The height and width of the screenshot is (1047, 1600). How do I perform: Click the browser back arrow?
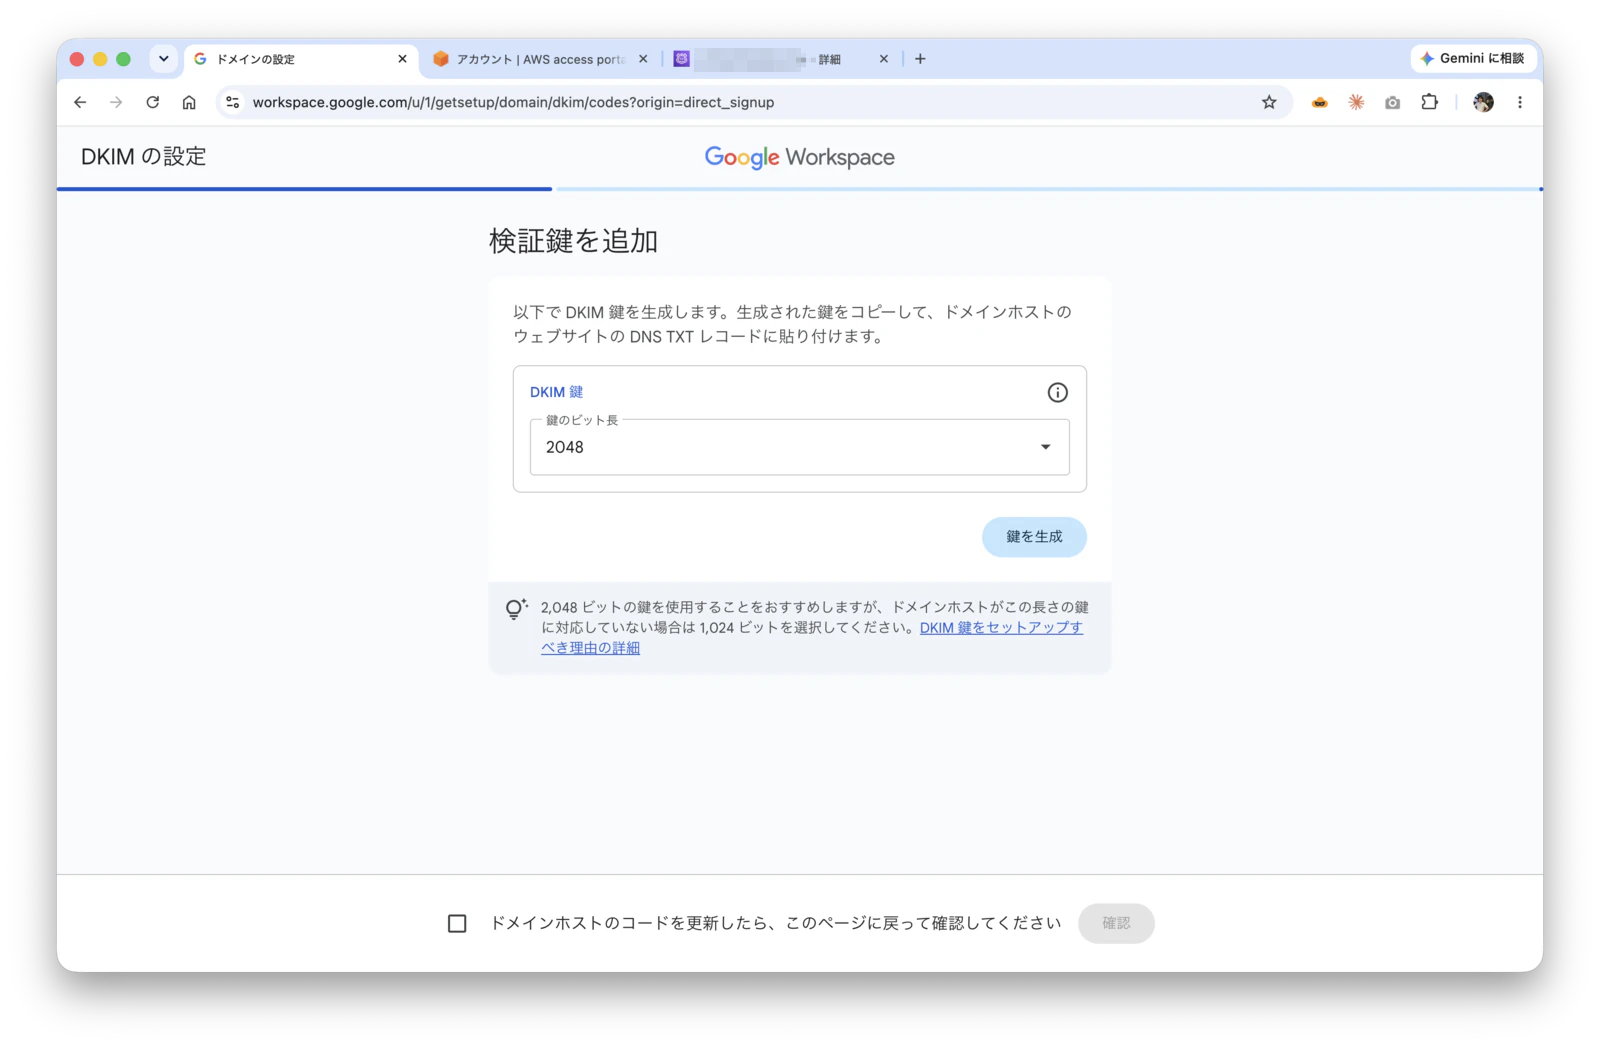point(80,102)
